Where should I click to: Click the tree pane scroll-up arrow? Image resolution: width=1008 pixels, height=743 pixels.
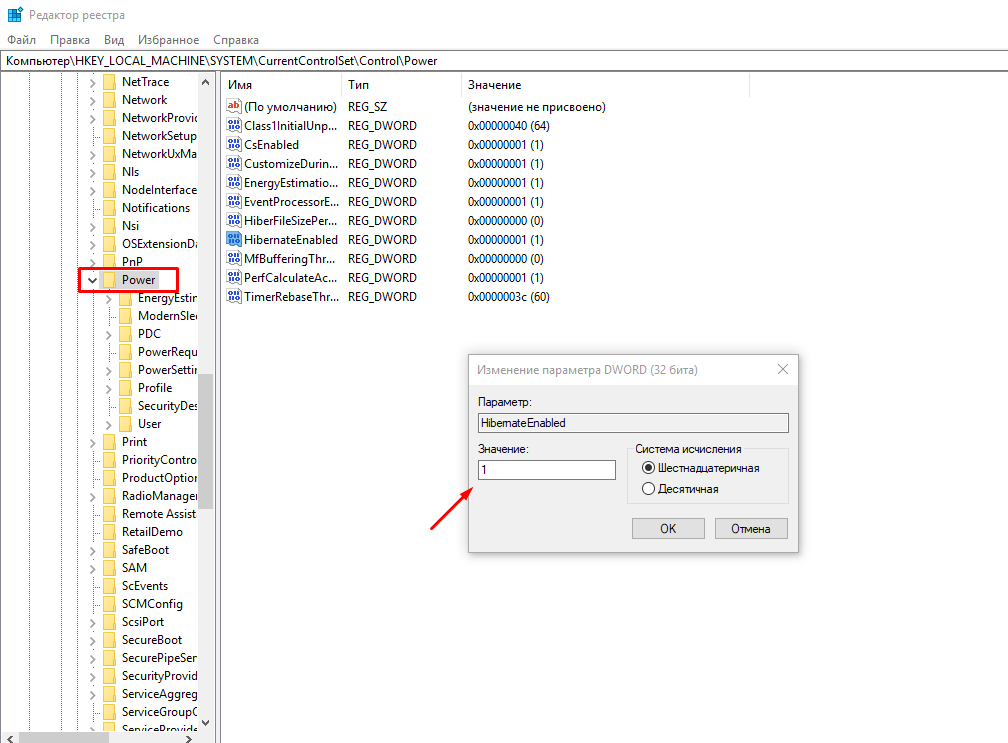(x=205, y=82)
